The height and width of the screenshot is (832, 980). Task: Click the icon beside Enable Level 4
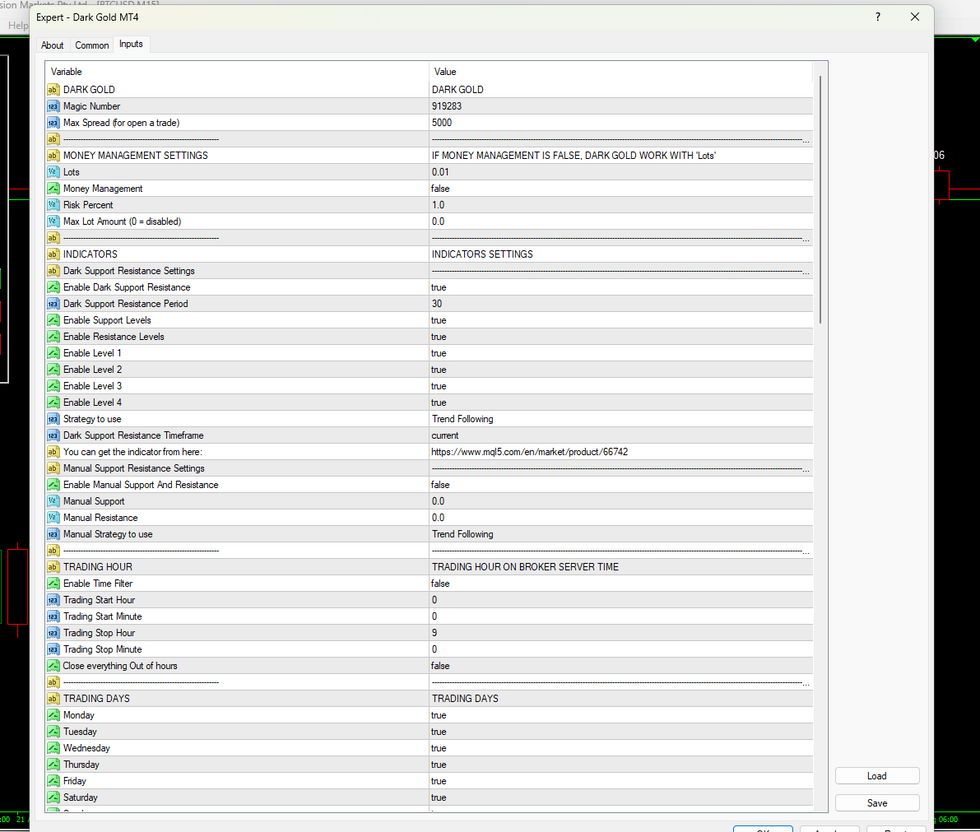click(53, 403)
